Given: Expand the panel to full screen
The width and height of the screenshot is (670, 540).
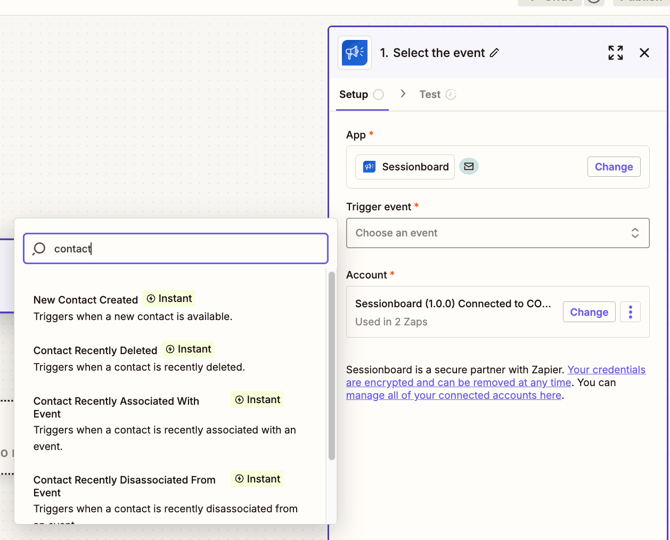Looking at the screenshot, I should pyautogui.click(x=615, y=53).
